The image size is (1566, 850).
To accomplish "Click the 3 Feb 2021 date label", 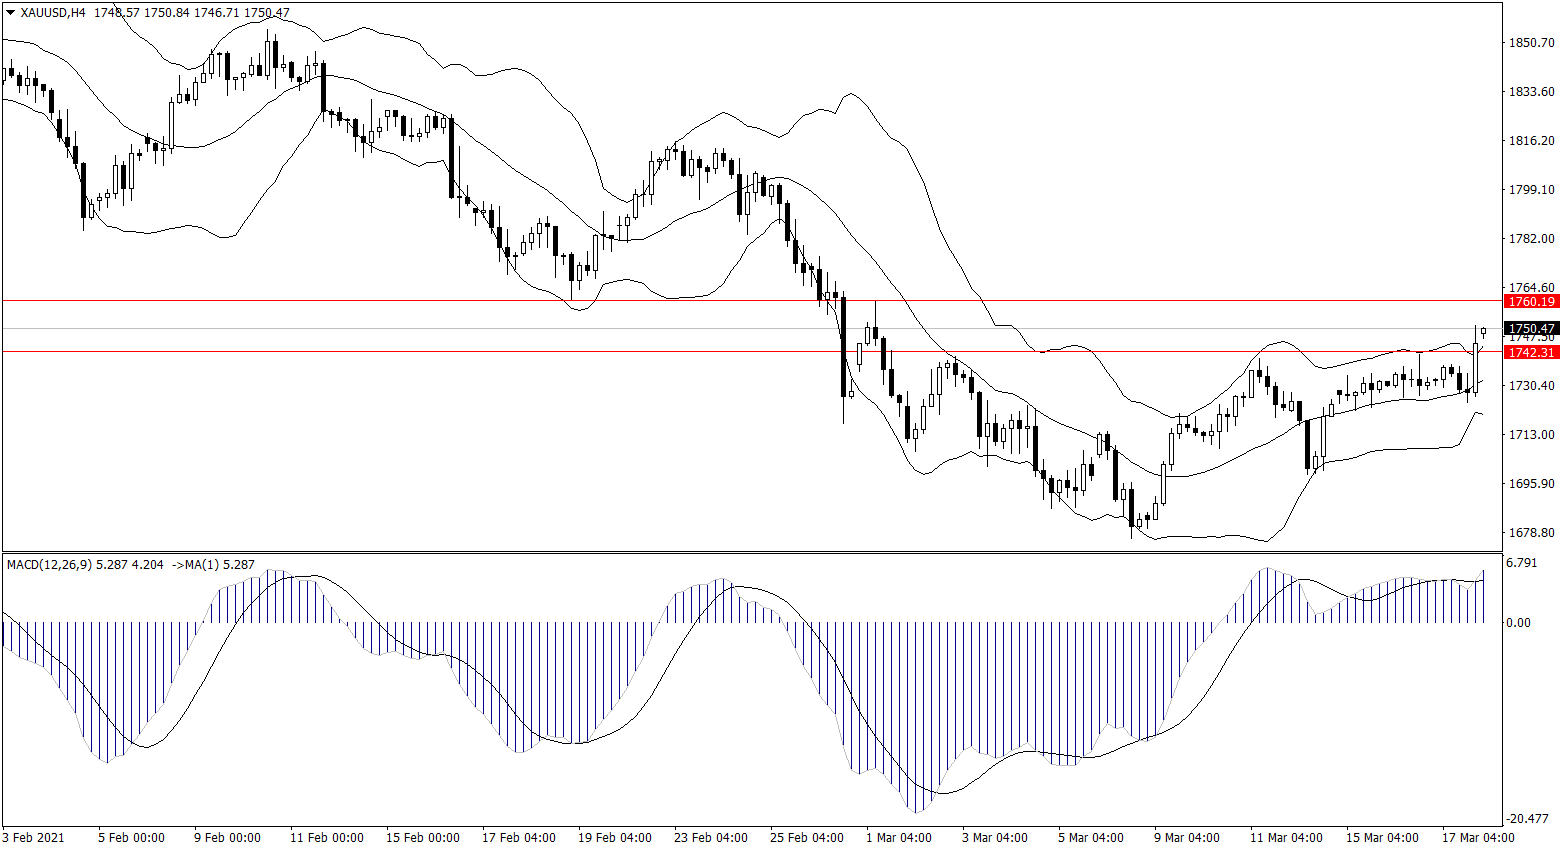I will (x=33, y=838).
